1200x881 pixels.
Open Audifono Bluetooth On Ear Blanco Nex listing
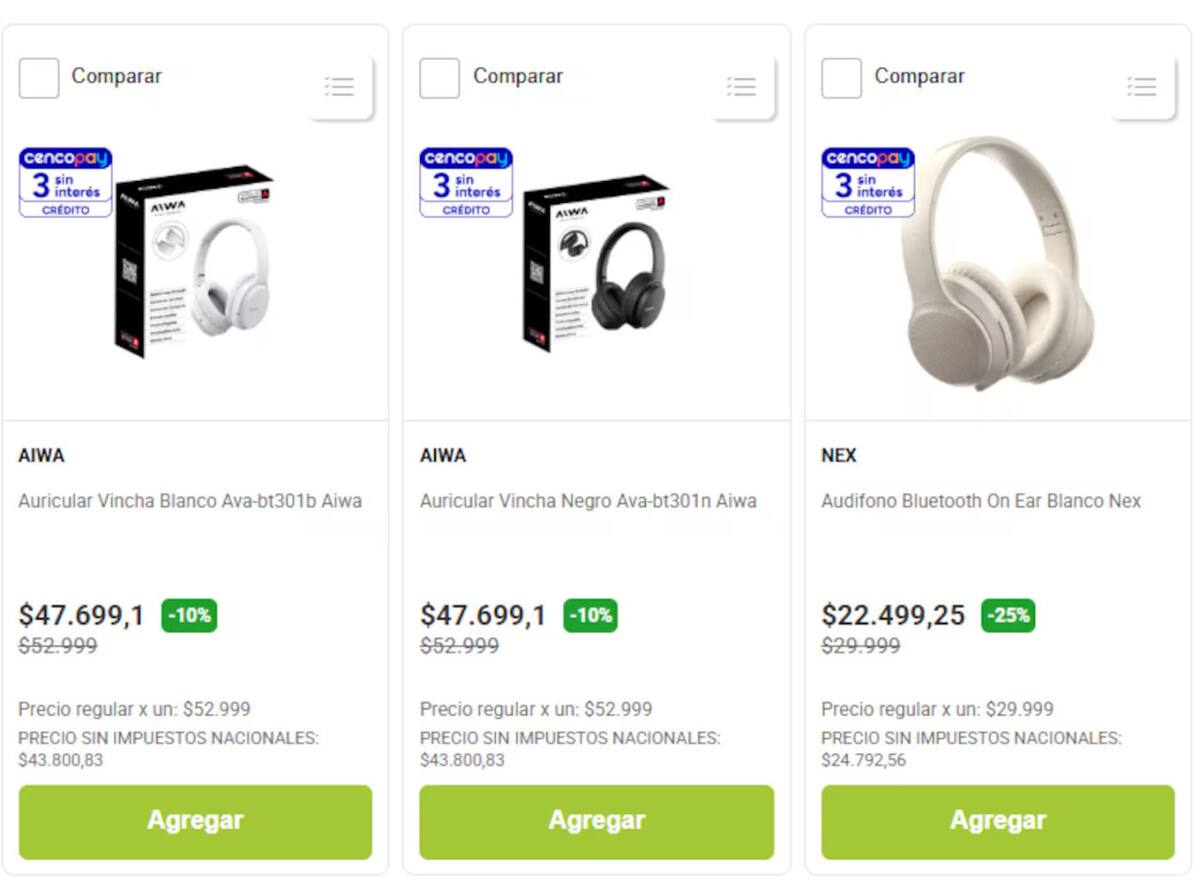(982, 501)
